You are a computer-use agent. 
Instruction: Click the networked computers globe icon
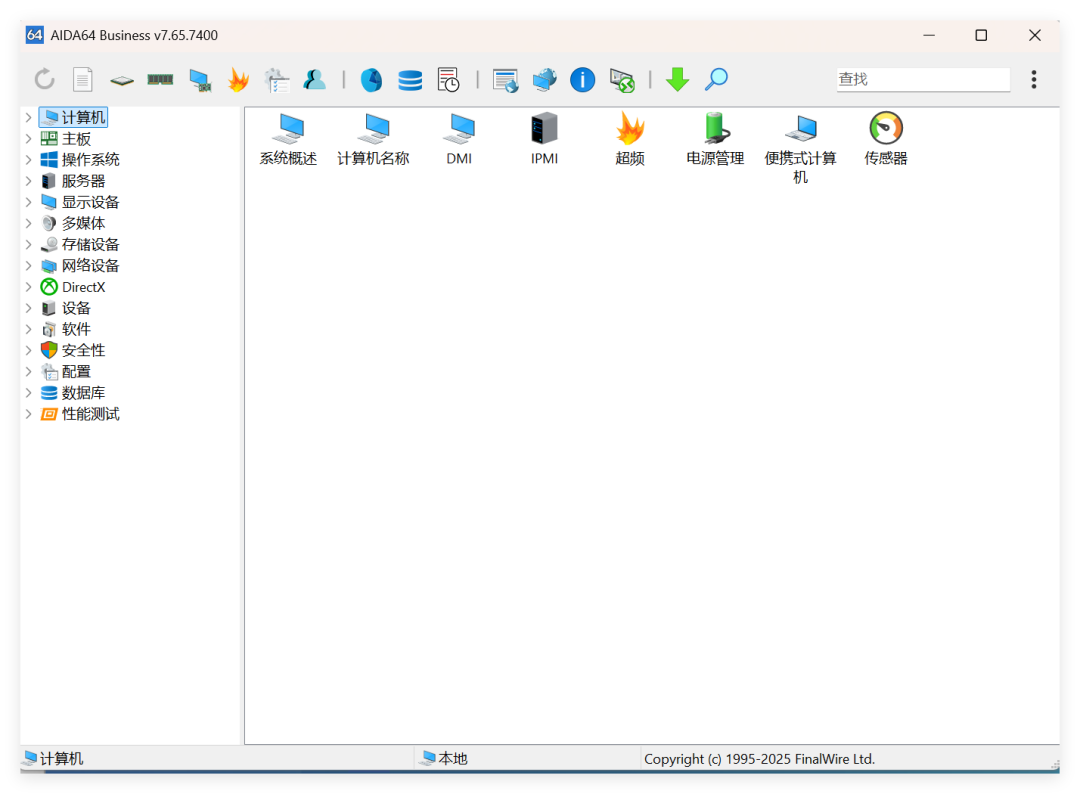pyautogui.click(x=544, y=79)
